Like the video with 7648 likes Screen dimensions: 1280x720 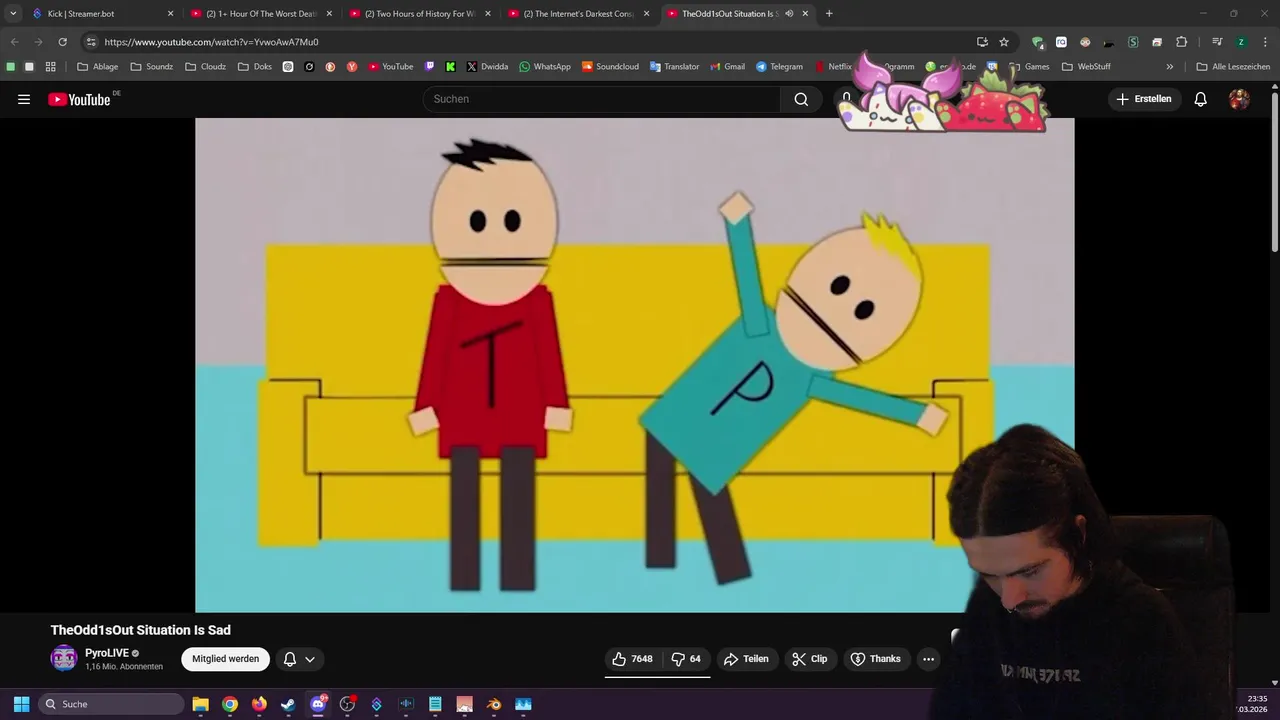pos(632,659)
